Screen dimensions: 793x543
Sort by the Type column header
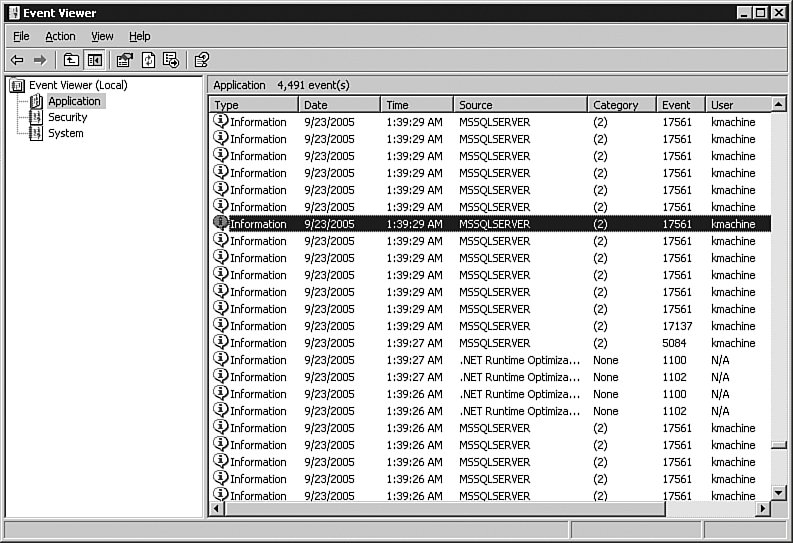(254, 105)
